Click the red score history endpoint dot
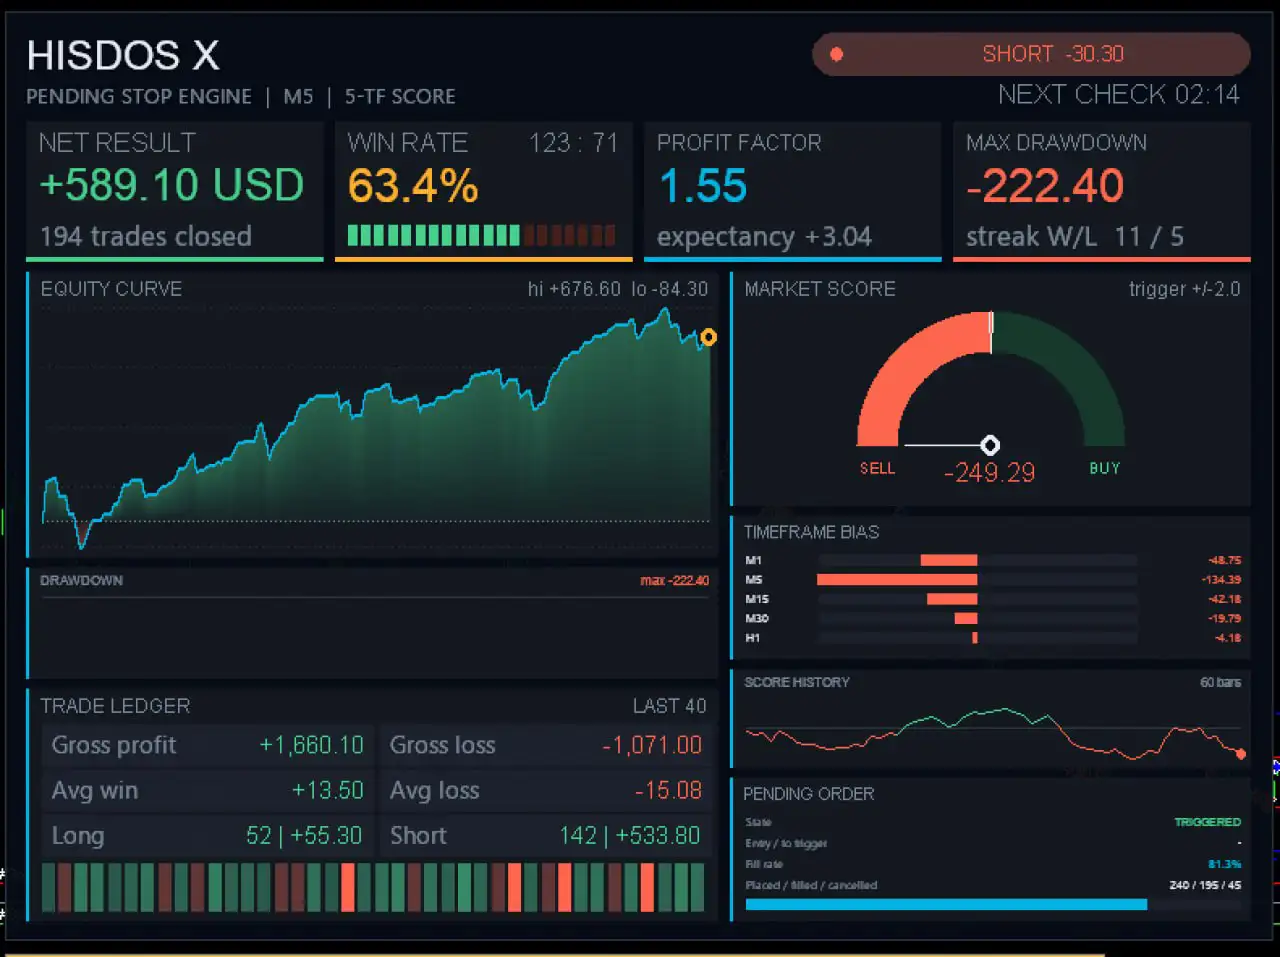1280x957 pixels. 1241,754
